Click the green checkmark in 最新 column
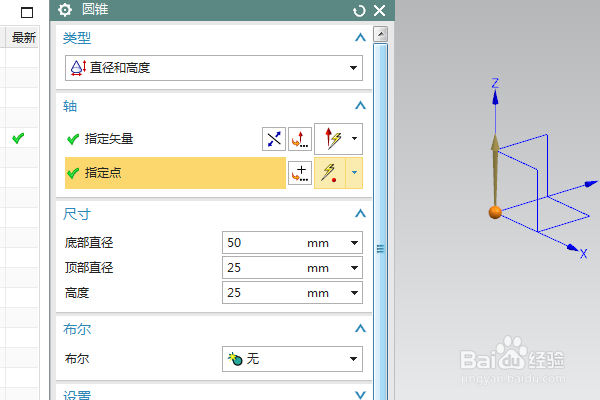This screenshot has width=600, height=400. click(x=18, y=138)
